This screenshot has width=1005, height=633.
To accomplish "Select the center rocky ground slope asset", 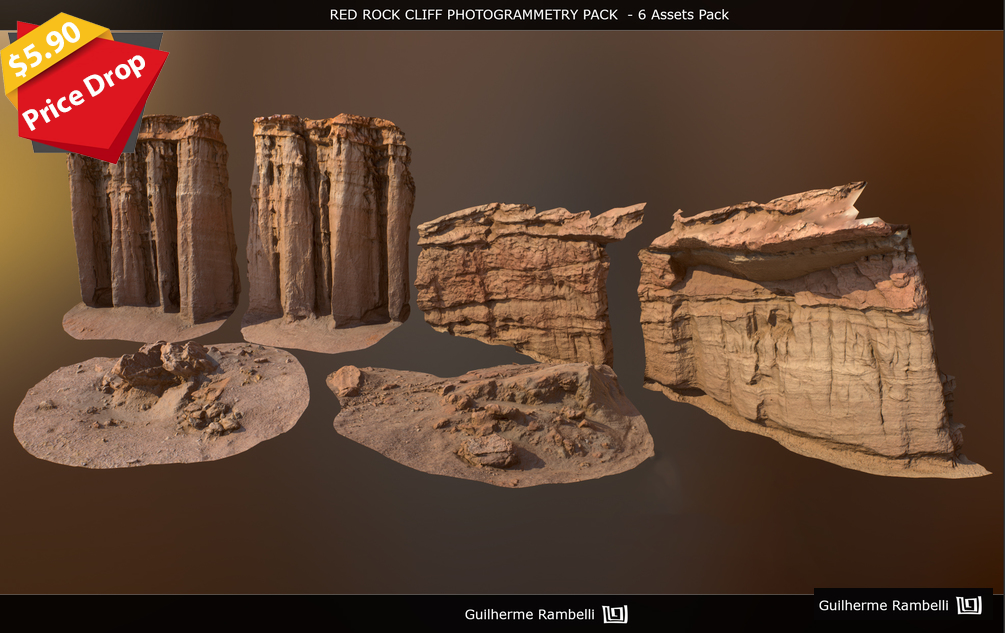I will click(x=491, y=424).
